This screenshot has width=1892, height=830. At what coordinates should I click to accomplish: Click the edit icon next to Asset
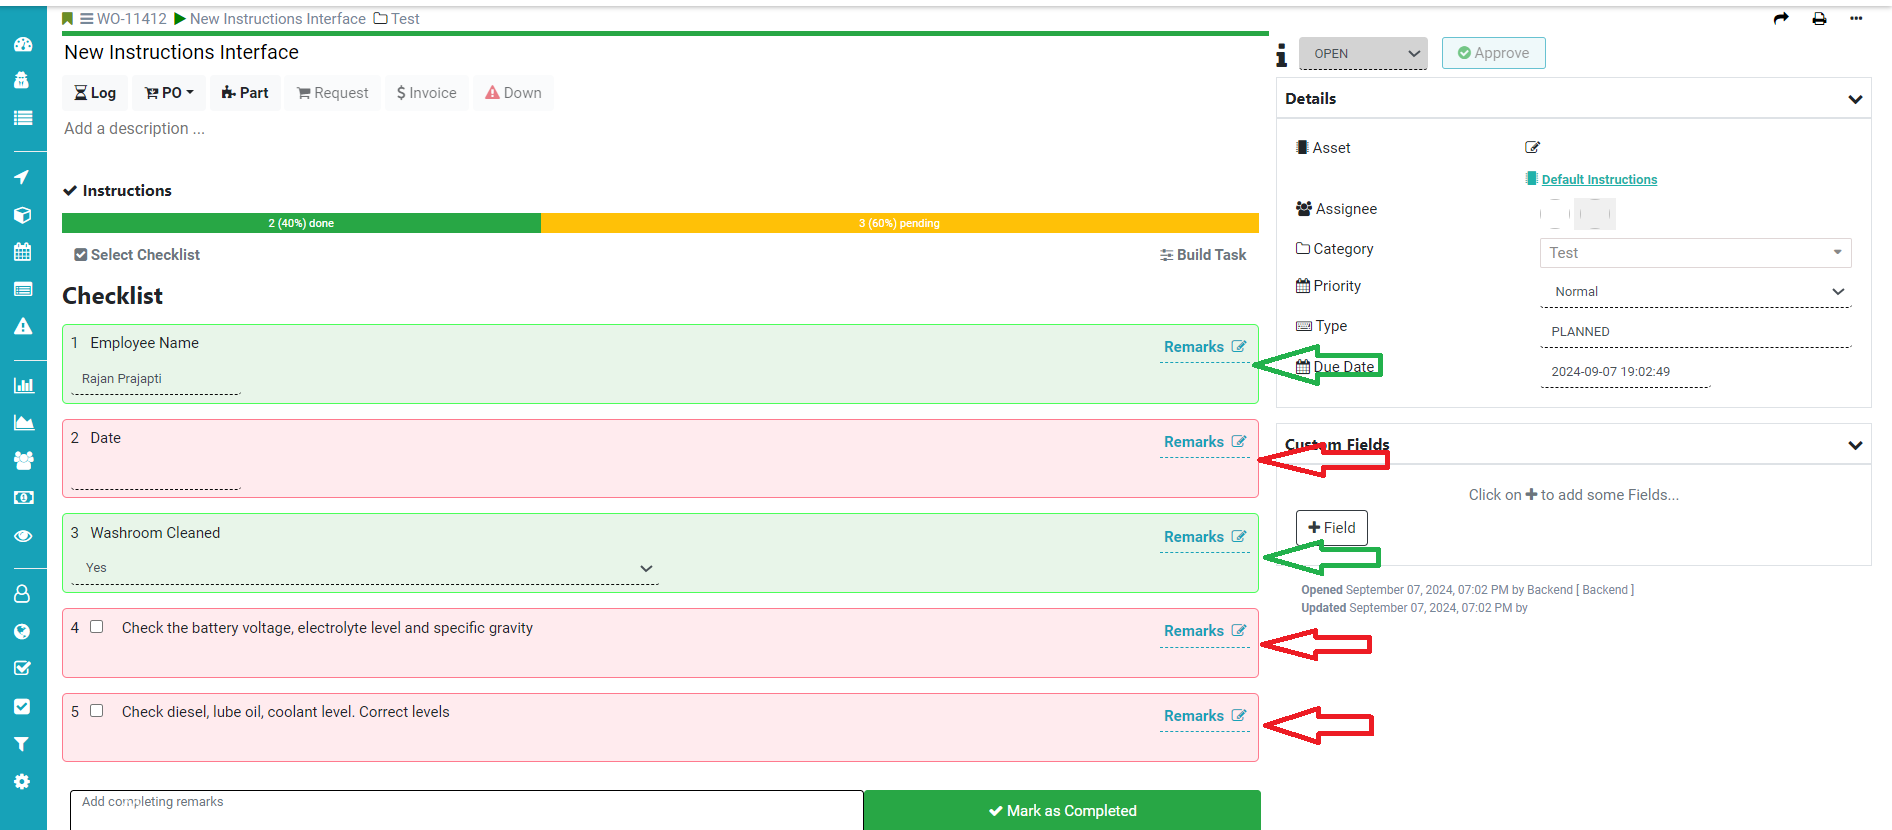point(1532,147)
